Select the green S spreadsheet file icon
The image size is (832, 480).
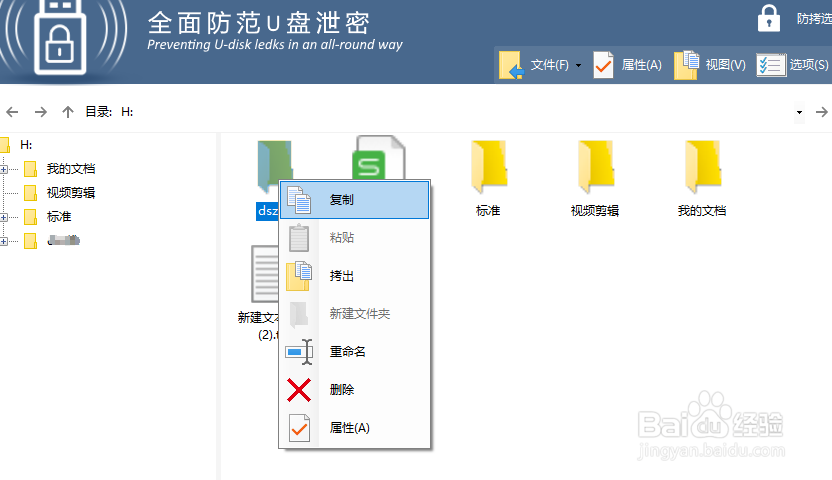(379, 158)
